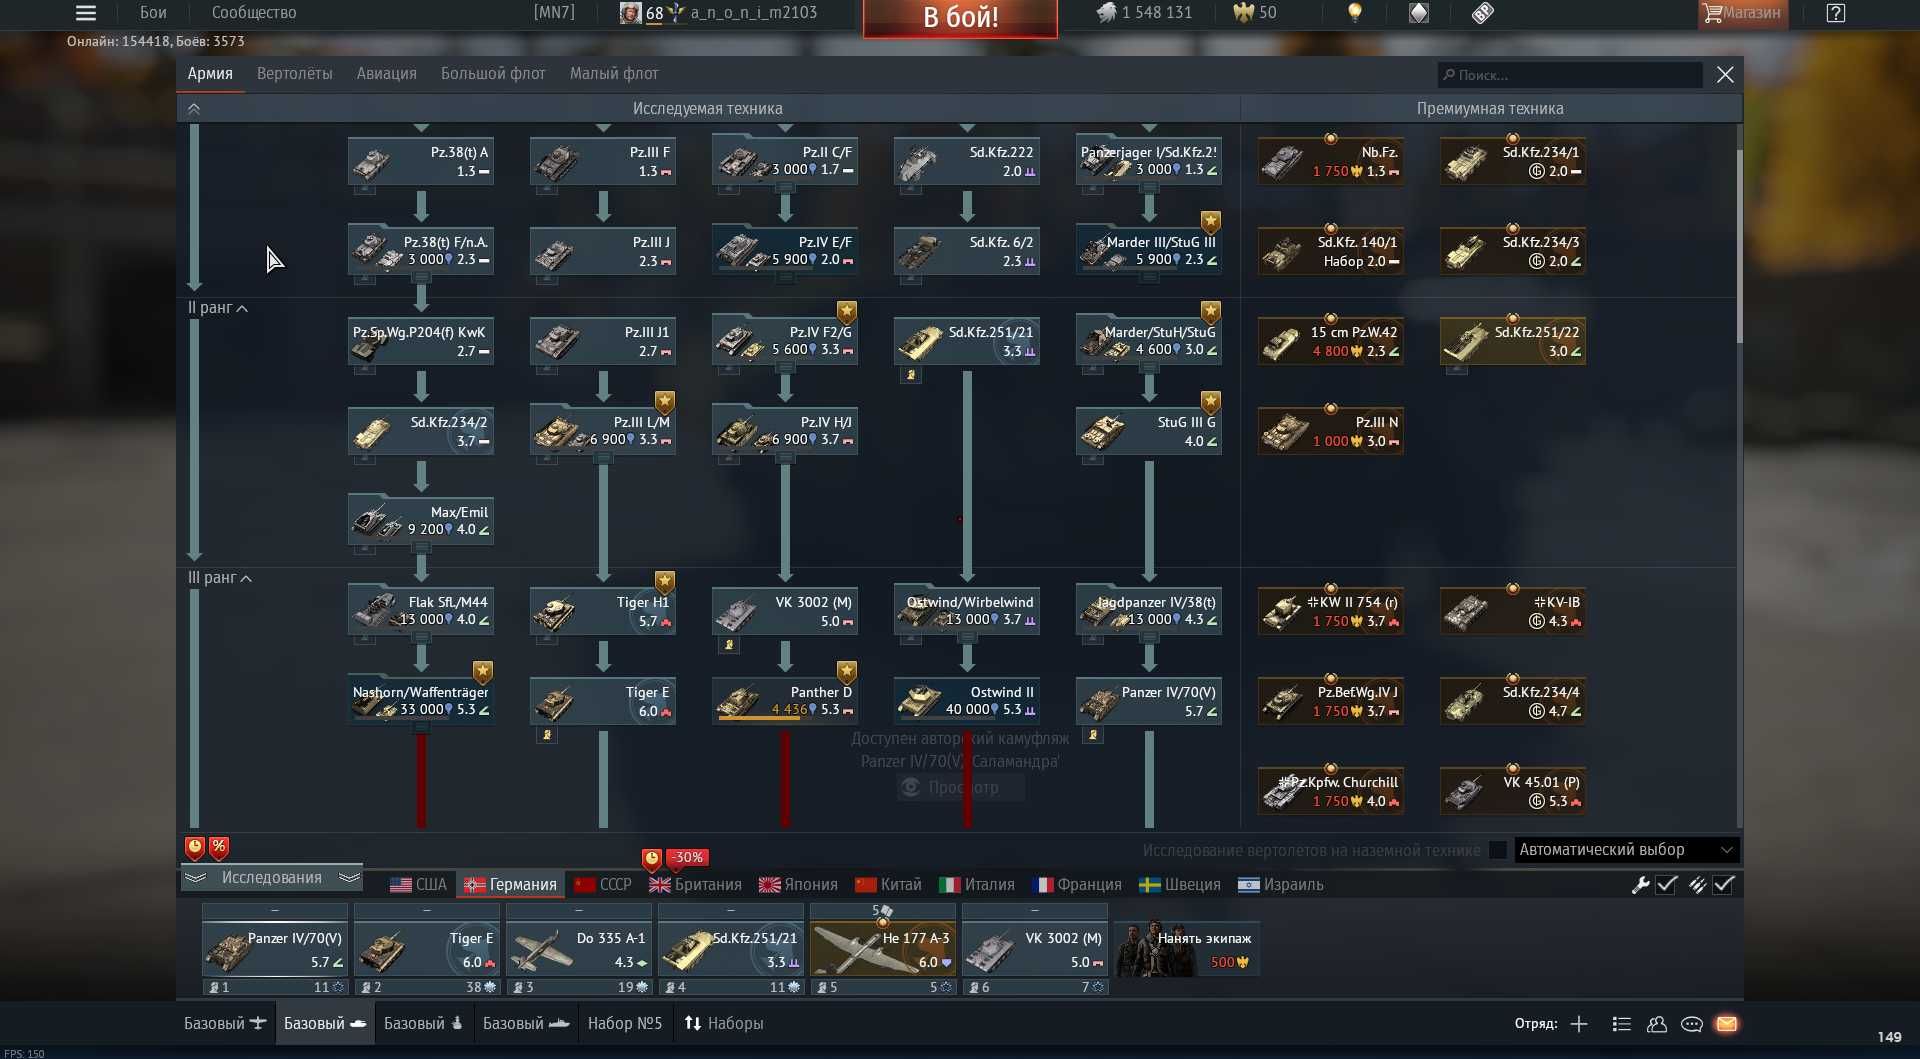Select the KV-IB premium tank

[x=1513, y=611]
